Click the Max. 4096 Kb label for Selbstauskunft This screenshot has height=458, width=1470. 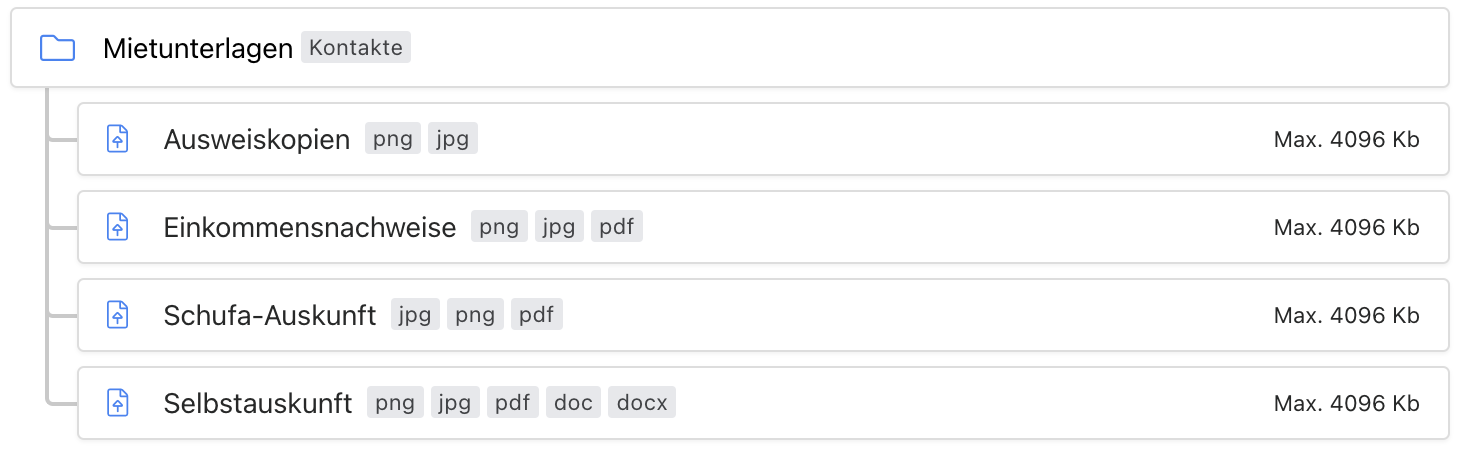[x=1346, y=404]
